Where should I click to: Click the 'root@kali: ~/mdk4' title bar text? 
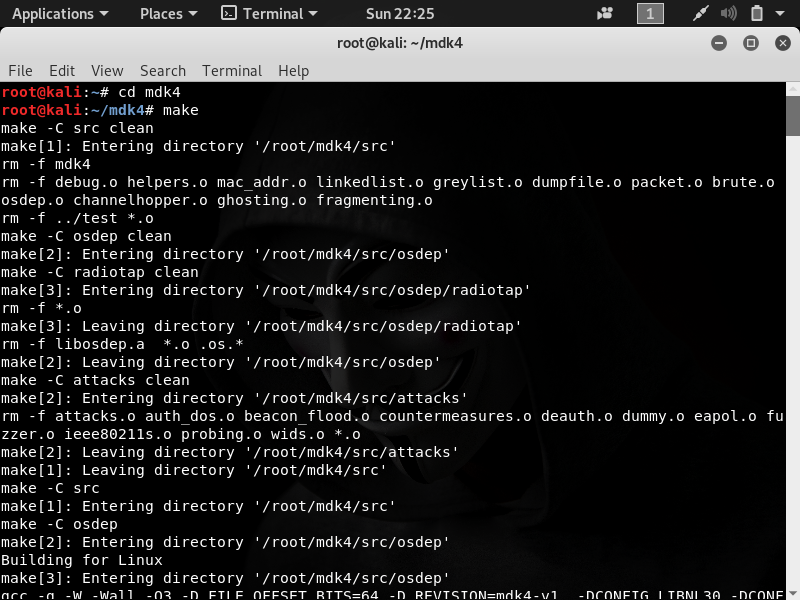(x=399, y=43)
